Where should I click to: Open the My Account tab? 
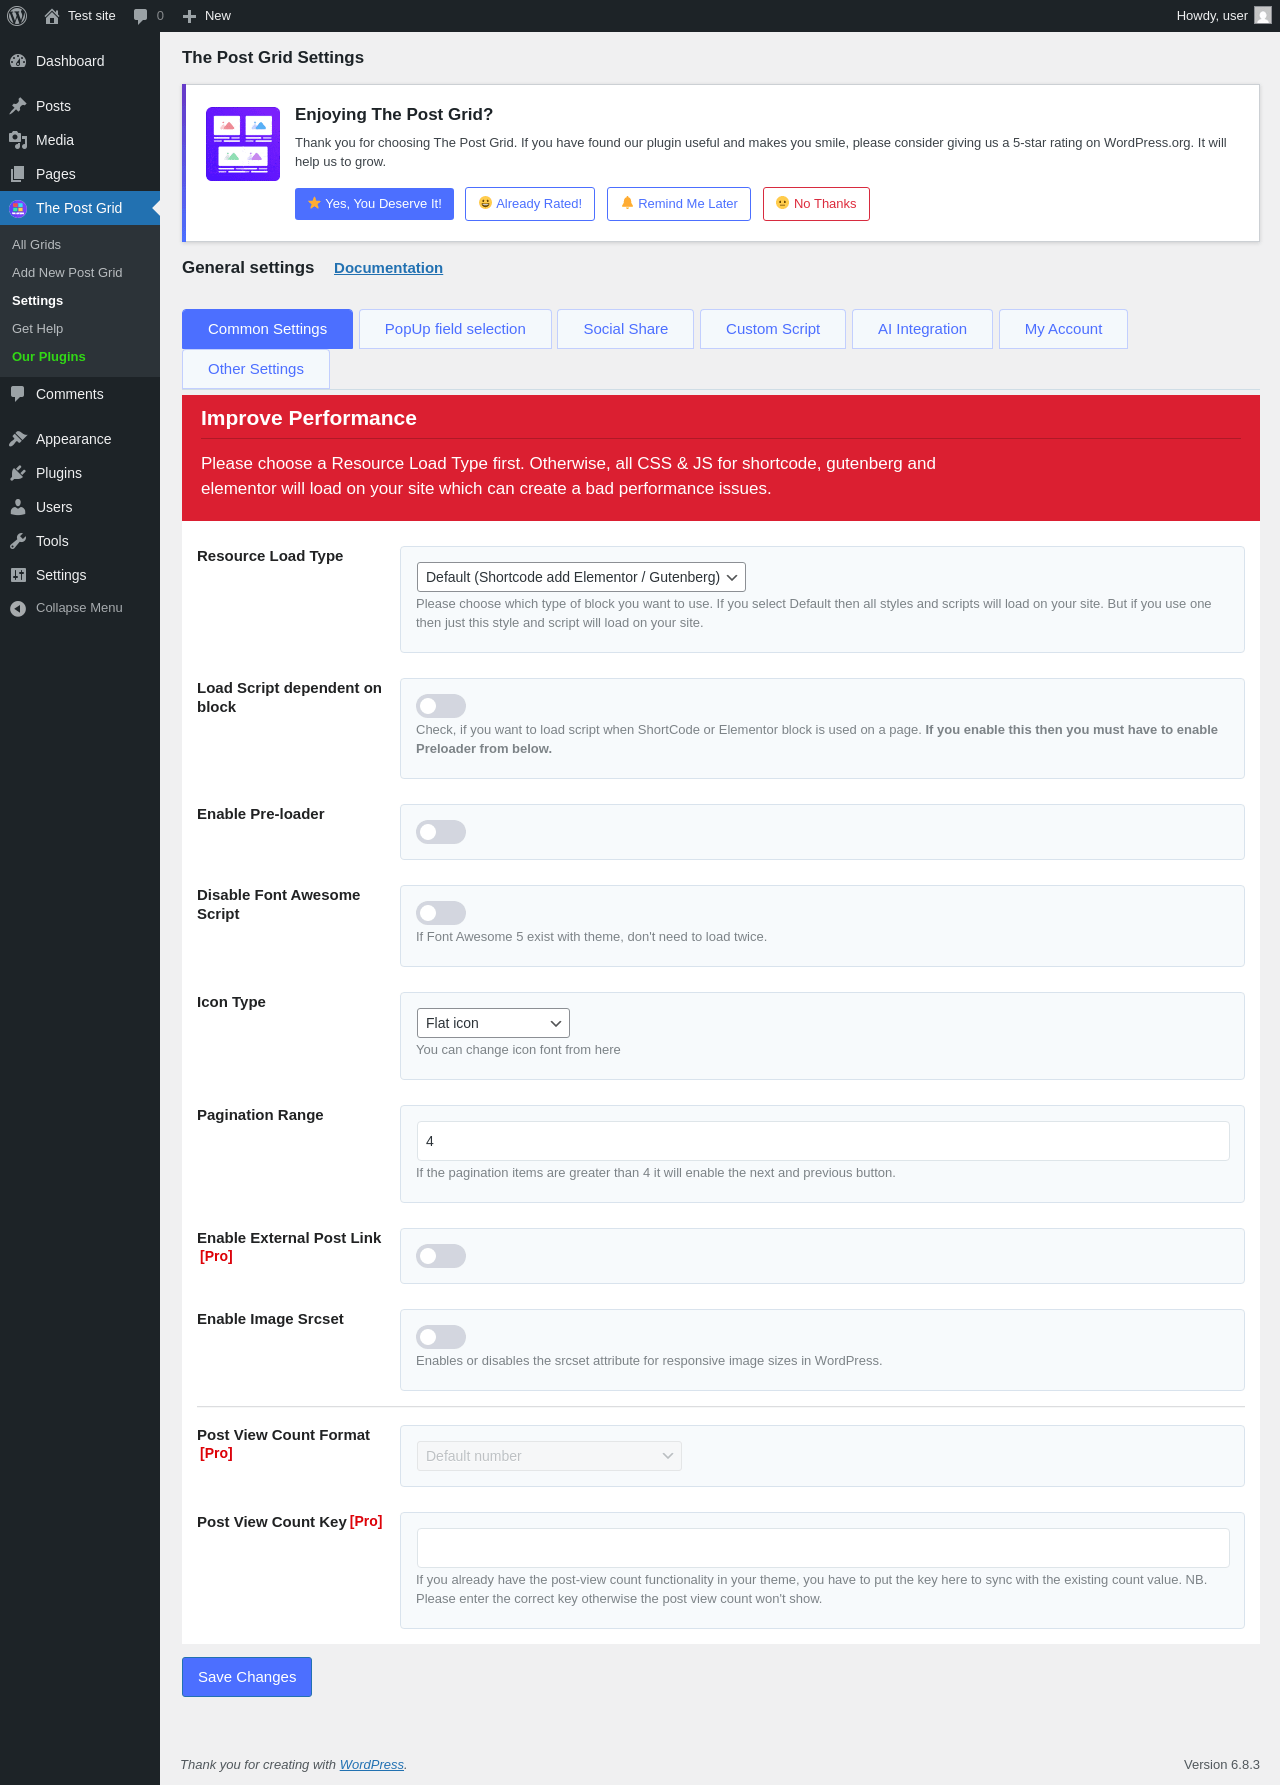coord(1063,329)
